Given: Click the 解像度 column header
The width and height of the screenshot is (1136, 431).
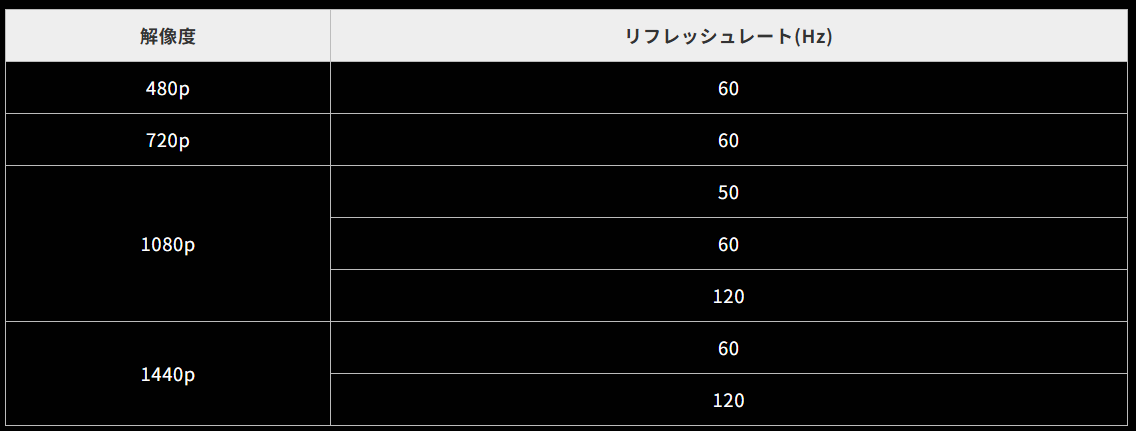Looking at the screenshot, I should pos(168,37).
